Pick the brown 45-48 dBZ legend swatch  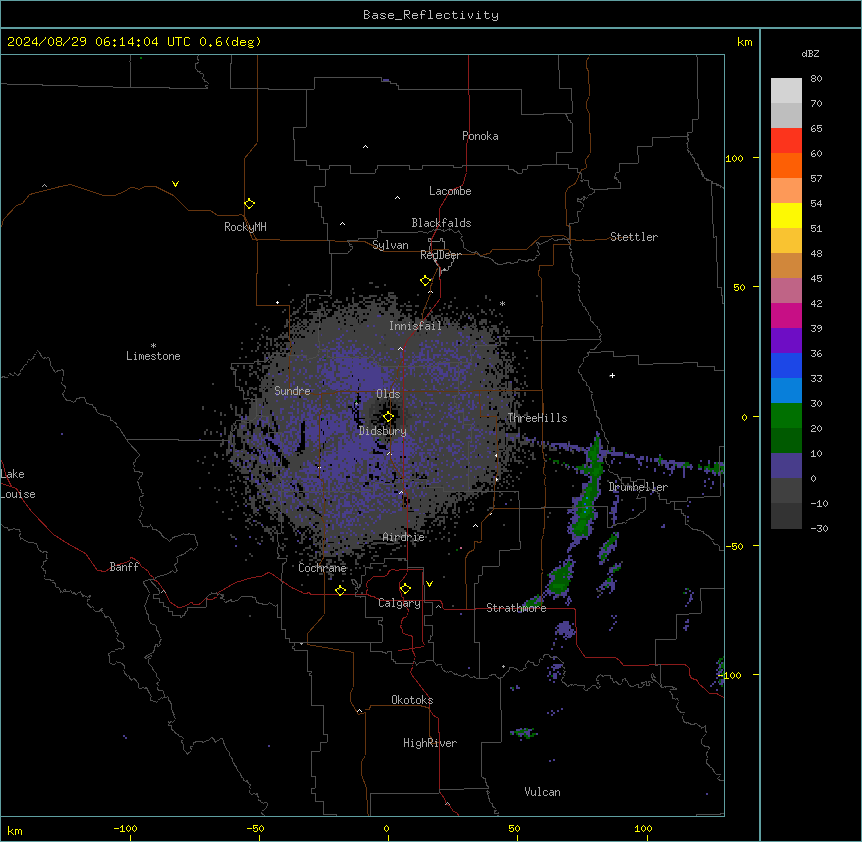tap(786, 265)
